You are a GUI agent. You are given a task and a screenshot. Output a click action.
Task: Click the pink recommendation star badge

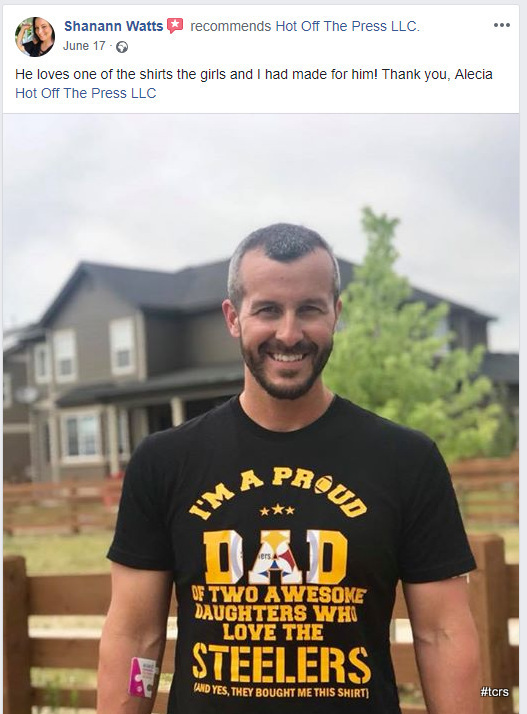[175, 26]
